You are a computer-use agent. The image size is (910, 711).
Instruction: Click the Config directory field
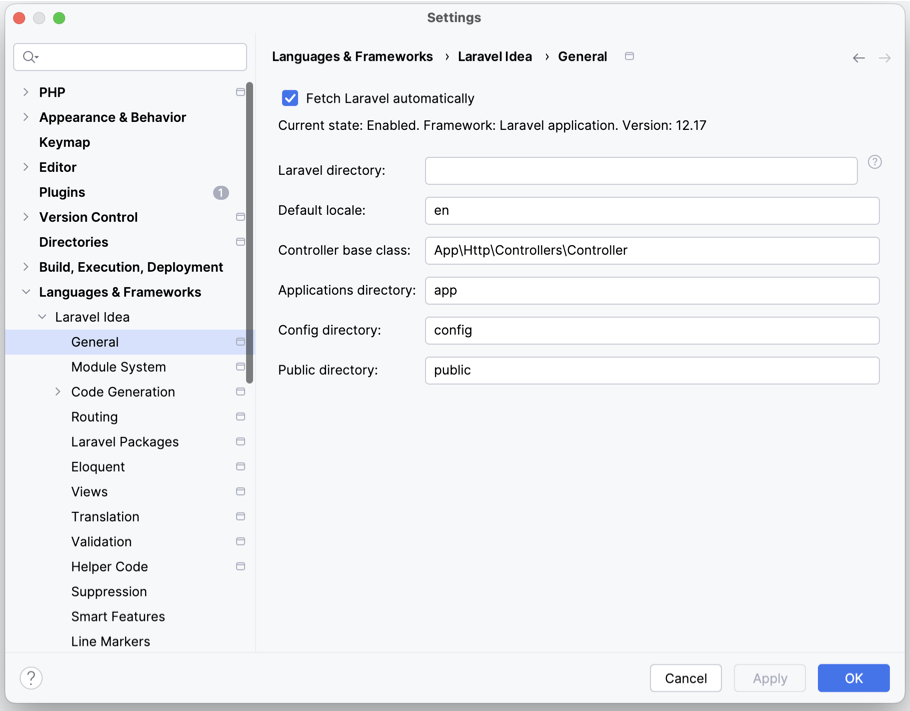click(x=652, y=330)
